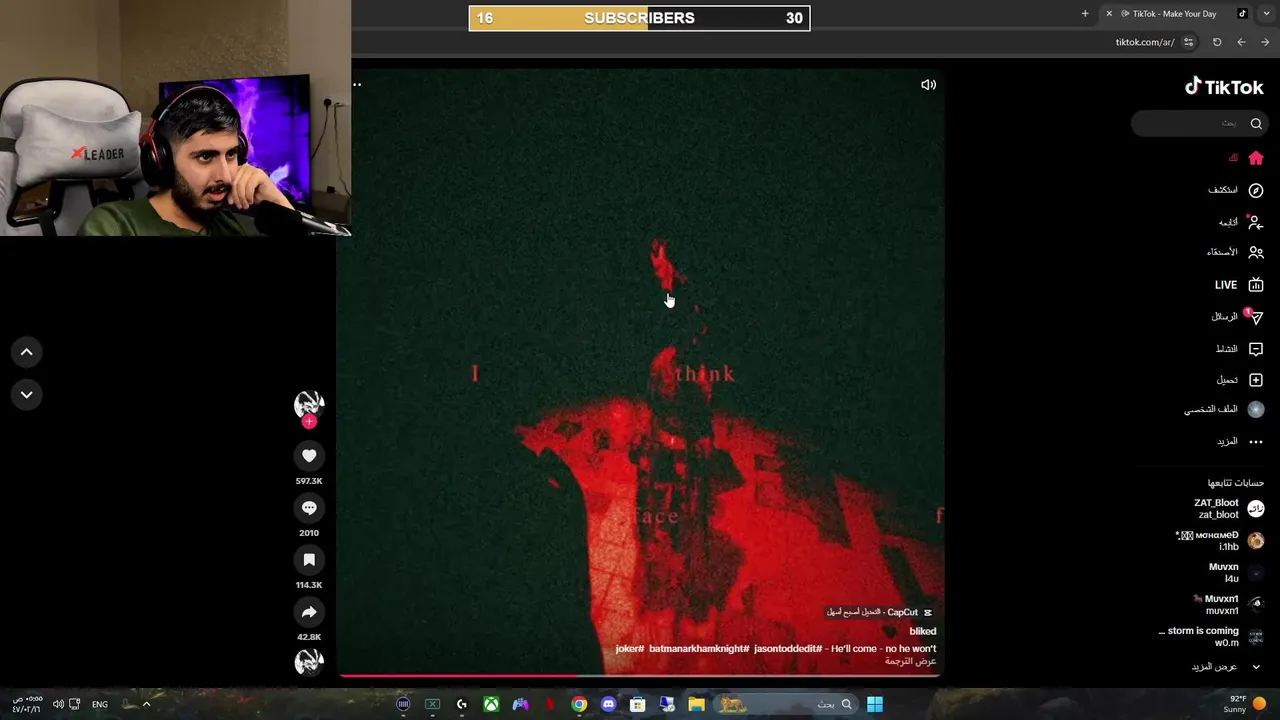Click the tiktok.com/ar/ address bar

tap(1145, 42)
